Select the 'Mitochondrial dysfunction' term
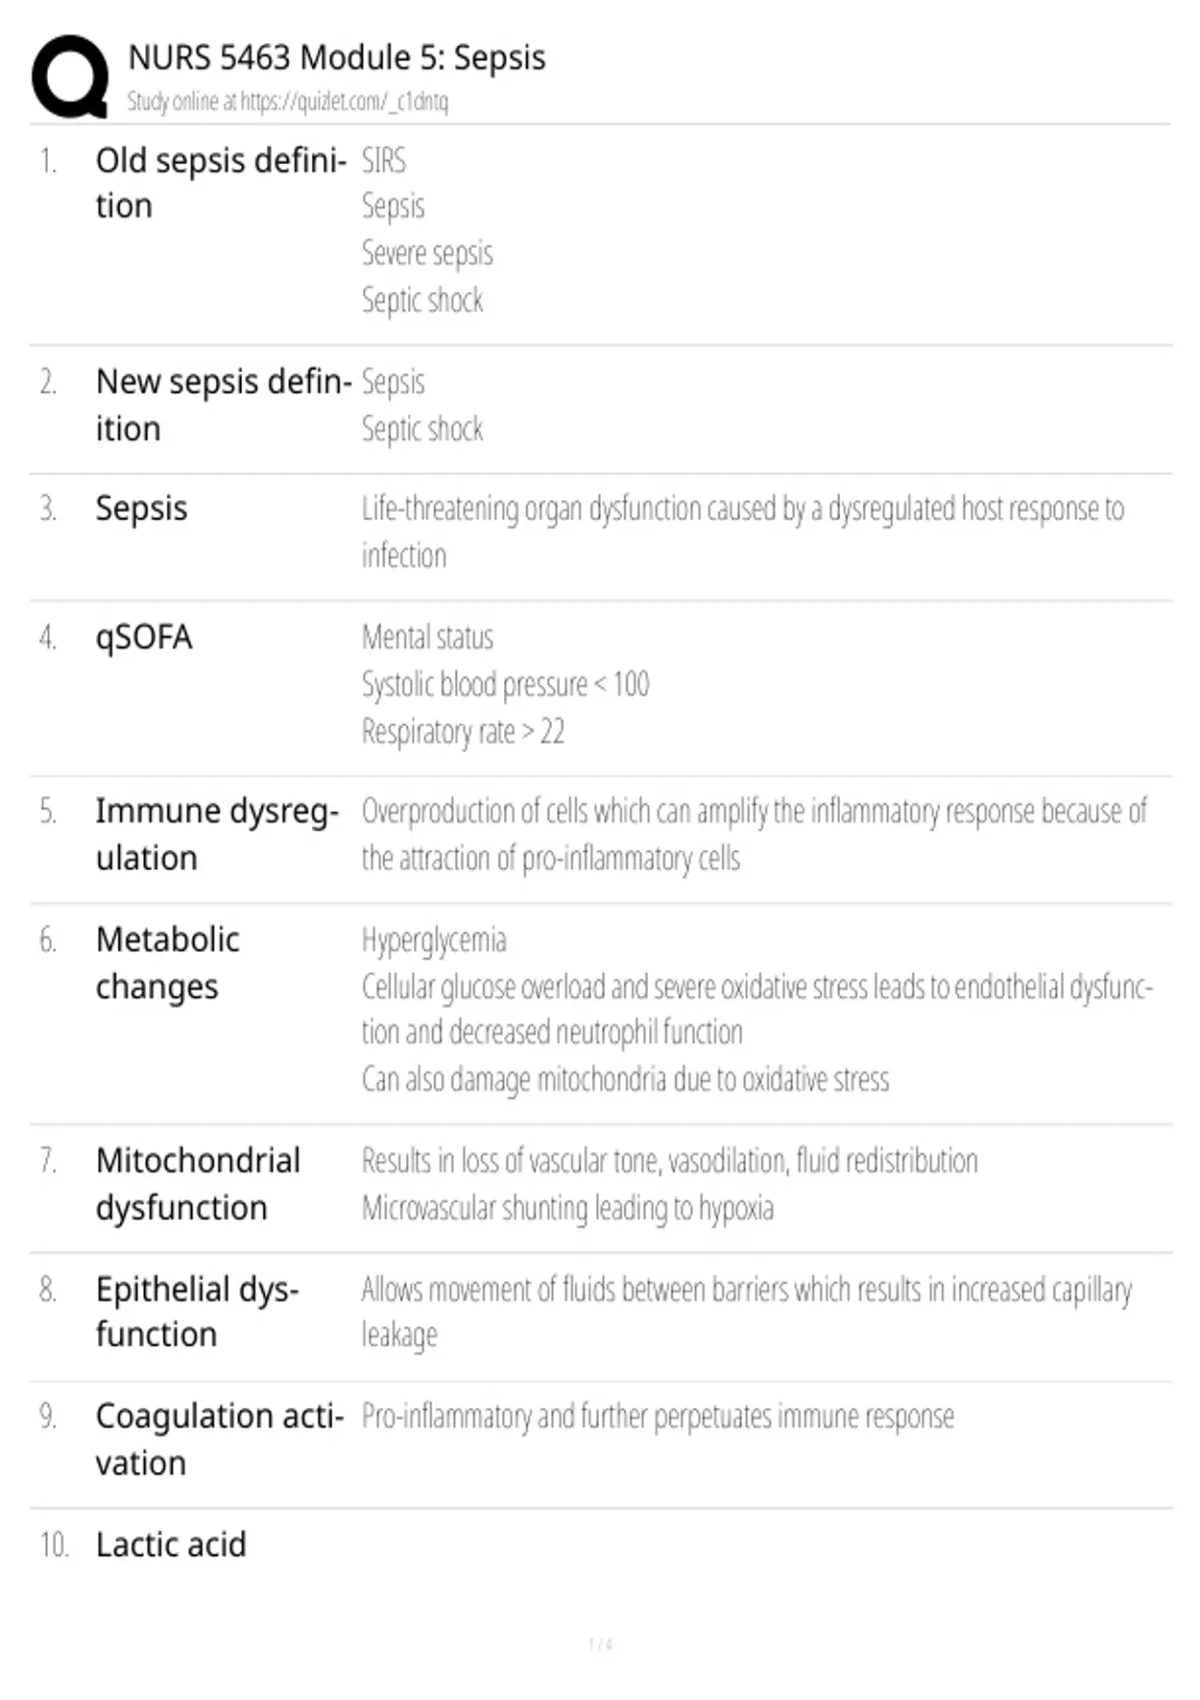This screenshot has height=1700, width=1200. 198,1183
